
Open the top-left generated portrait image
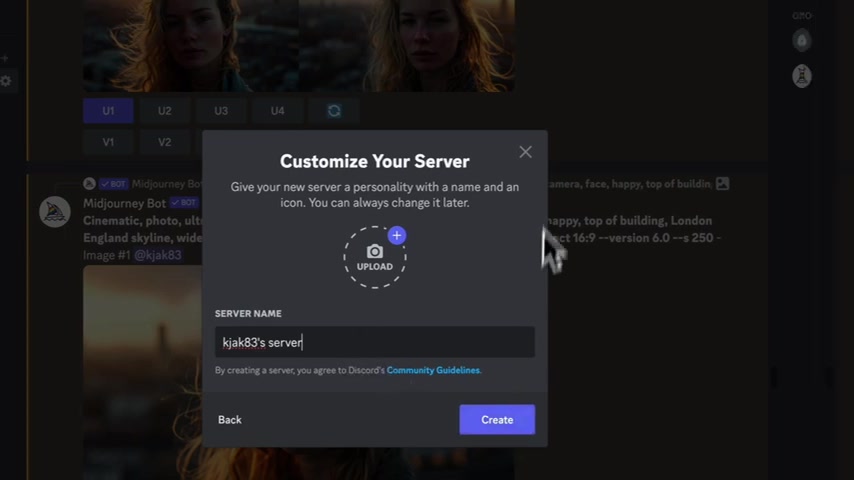click(191, 46)
